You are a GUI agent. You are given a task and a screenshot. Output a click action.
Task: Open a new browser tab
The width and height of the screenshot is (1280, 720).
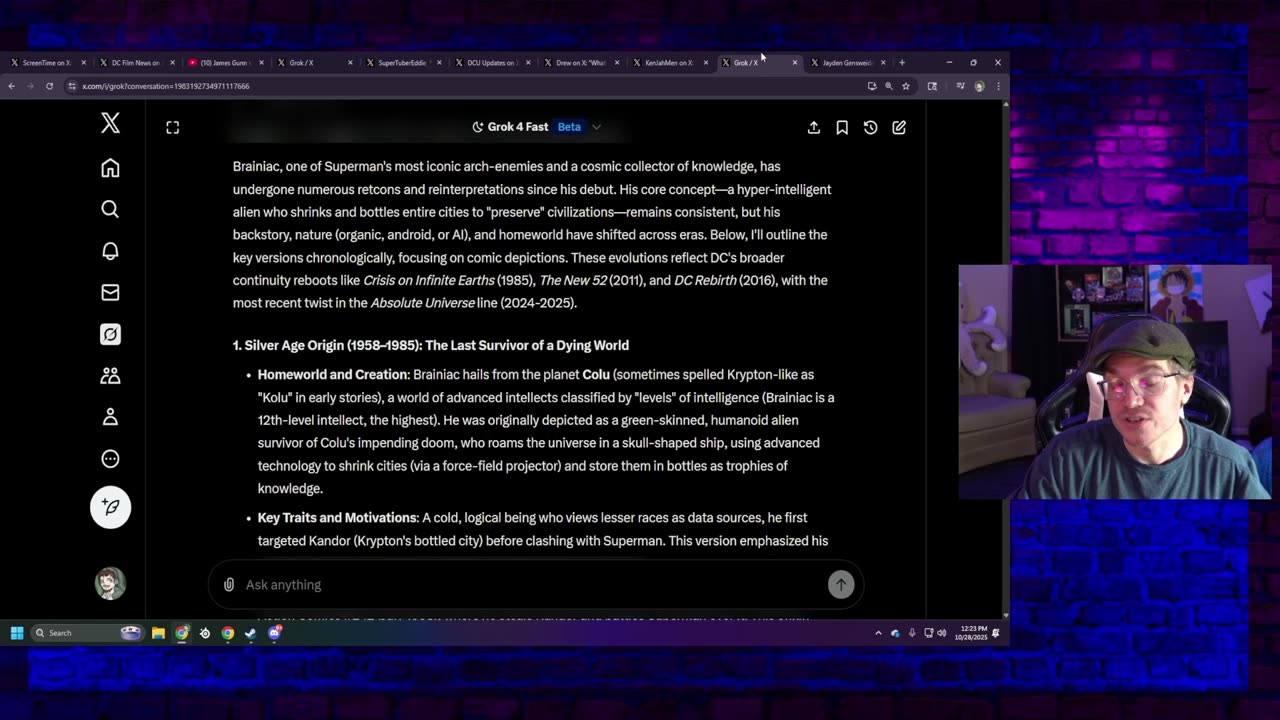(902, 63)
